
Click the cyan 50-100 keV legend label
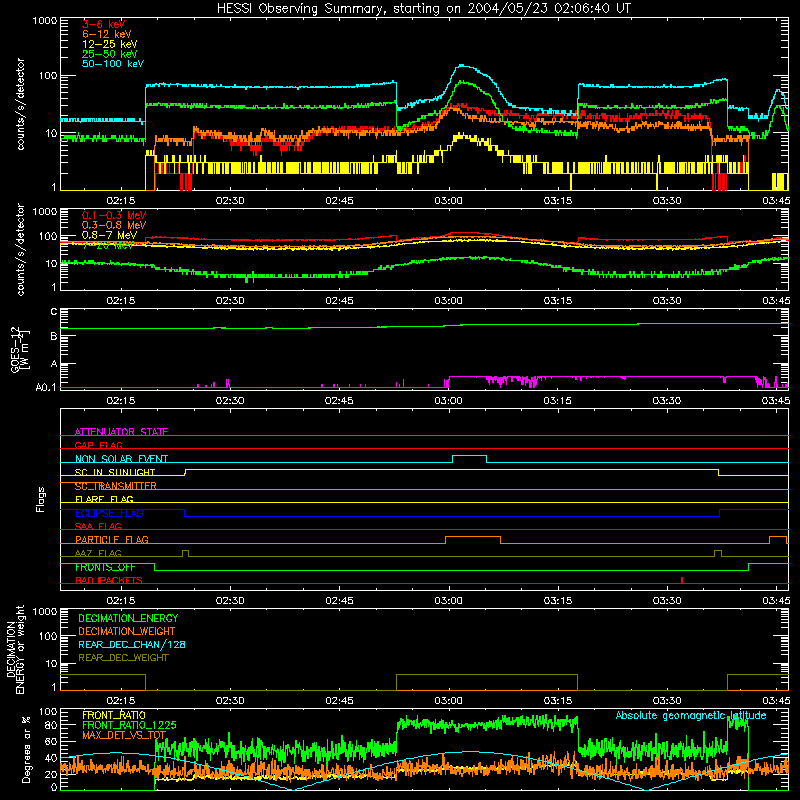pos(113,64)
